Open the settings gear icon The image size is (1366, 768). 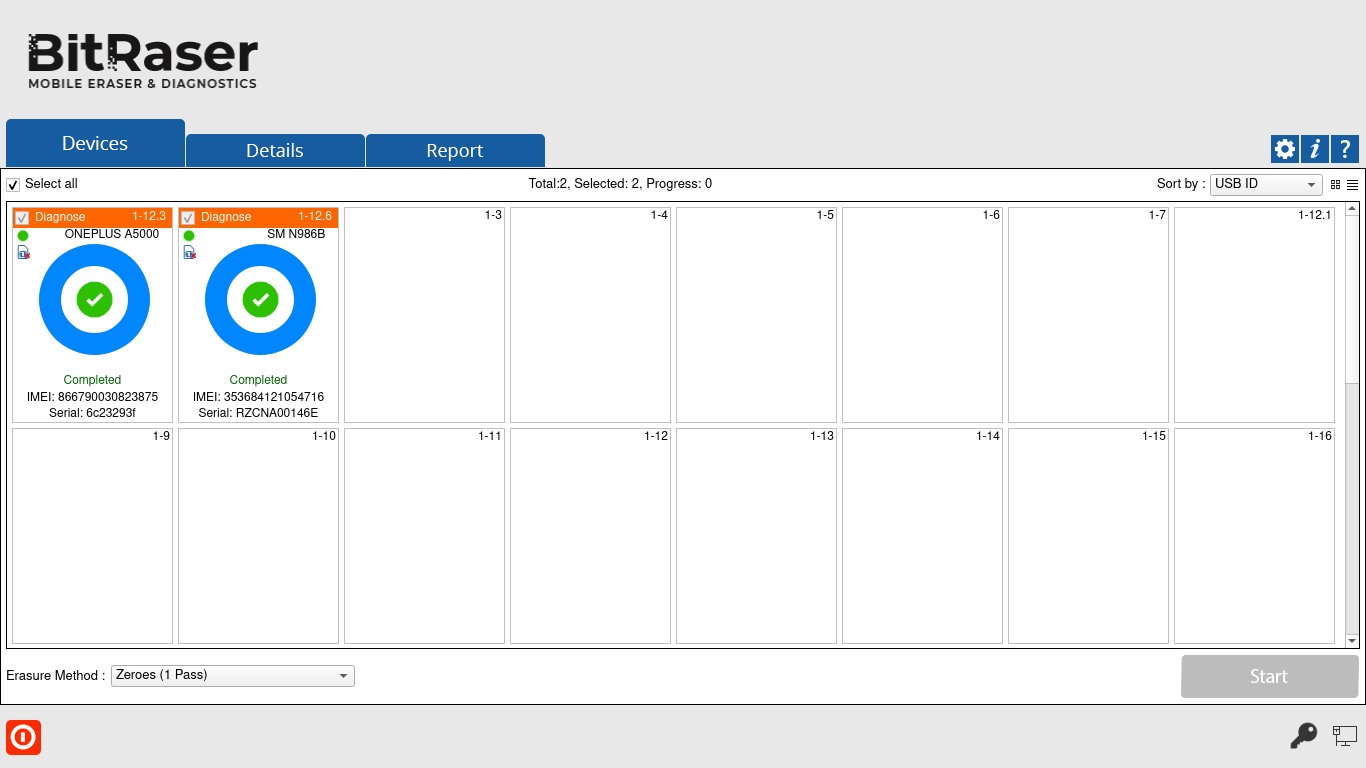click(1285, 149)
